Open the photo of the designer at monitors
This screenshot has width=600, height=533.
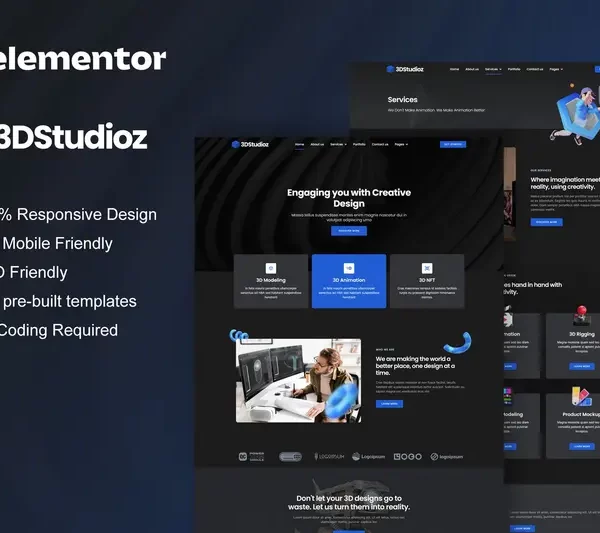pyautogui.click(x=298, y=380)
